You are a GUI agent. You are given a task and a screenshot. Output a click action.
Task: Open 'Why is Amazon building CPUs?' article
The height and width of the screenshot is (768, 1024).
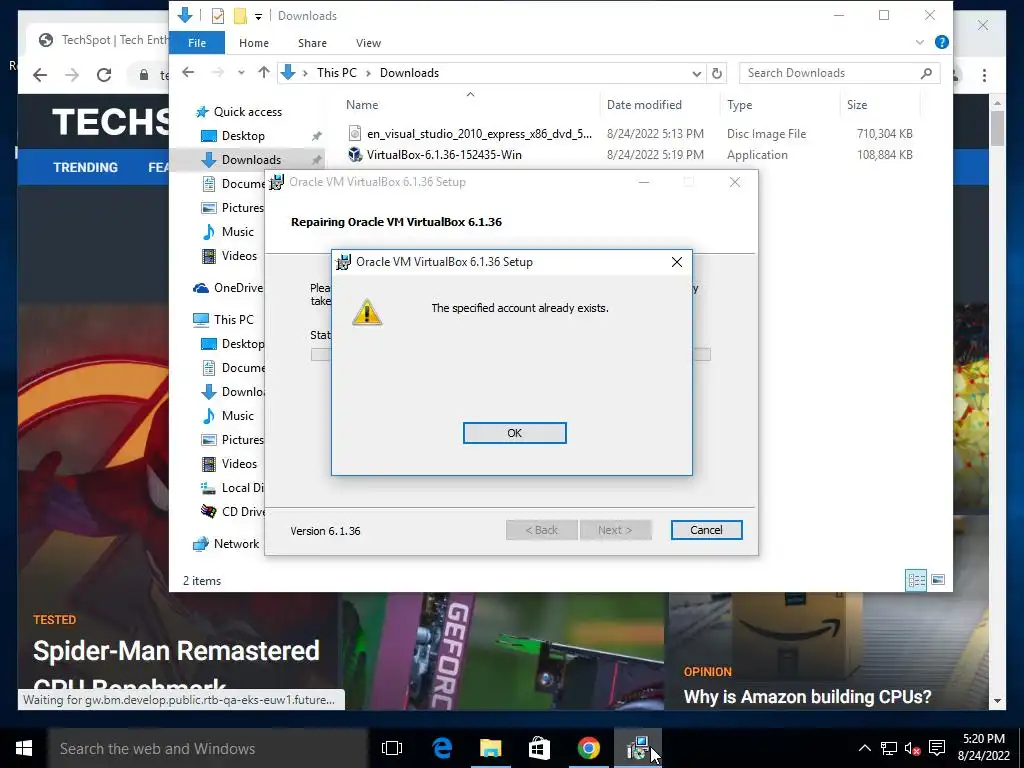[x=807, y=697]
